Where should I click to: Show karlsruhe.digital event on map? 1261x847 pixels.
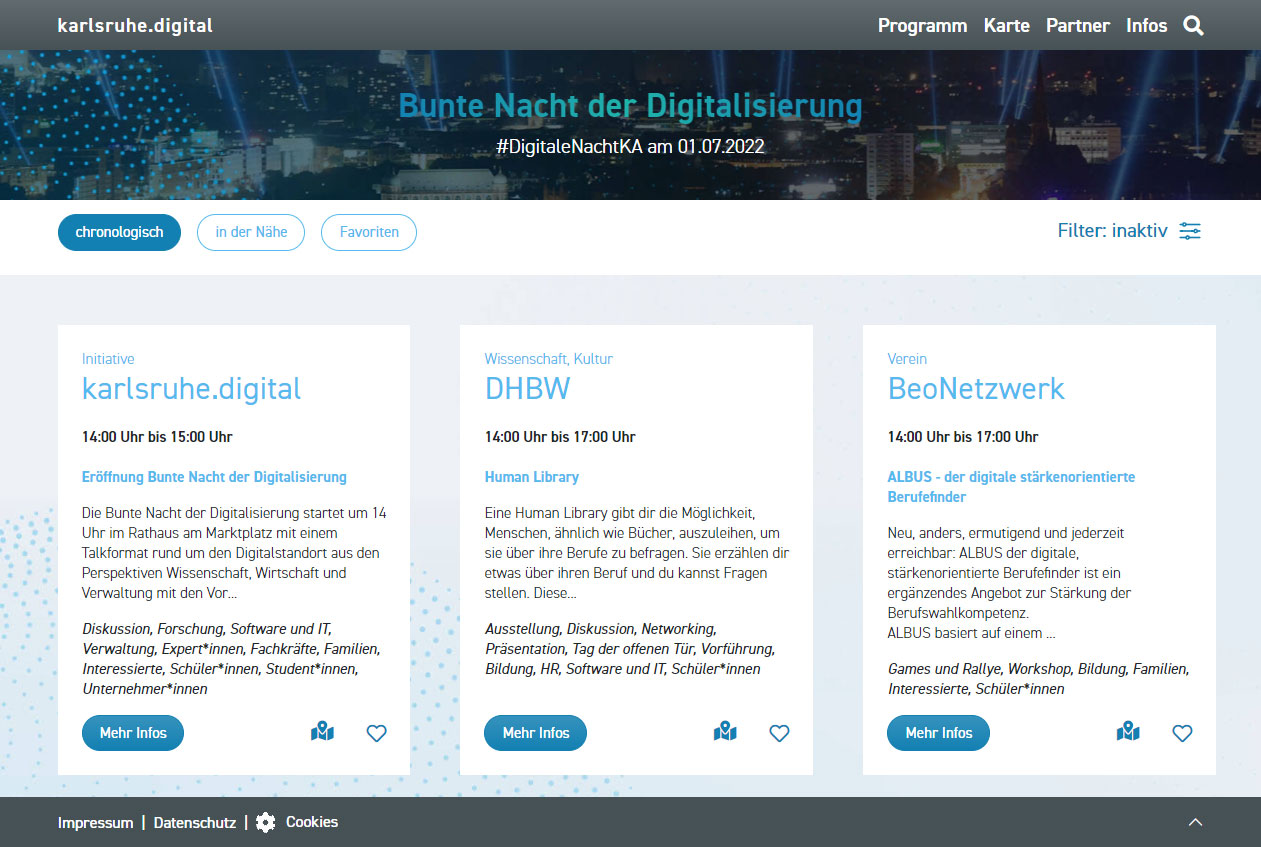click(322, 733)
